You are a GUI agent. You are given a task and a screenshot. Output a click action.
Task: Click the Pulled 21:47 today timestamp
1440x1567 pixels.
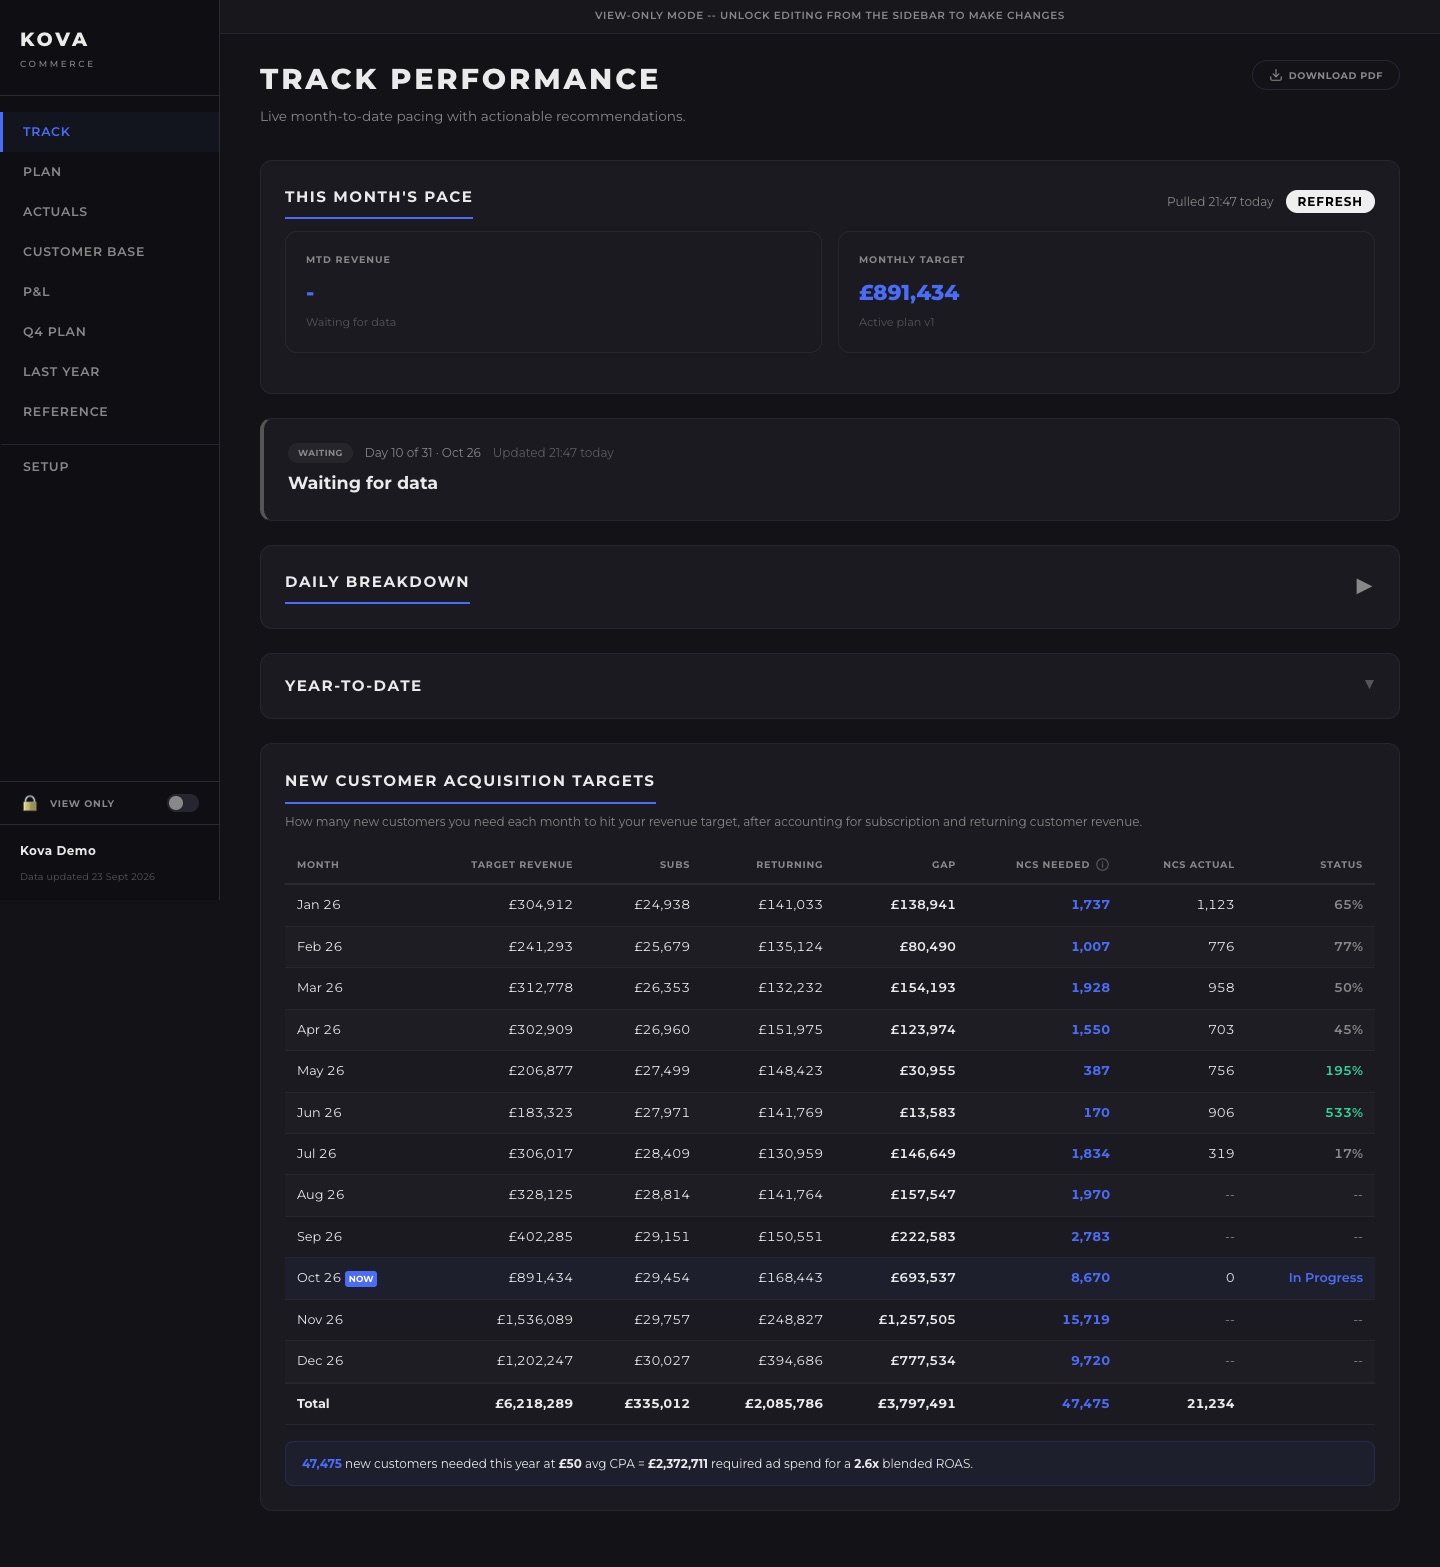point(1220,202)
